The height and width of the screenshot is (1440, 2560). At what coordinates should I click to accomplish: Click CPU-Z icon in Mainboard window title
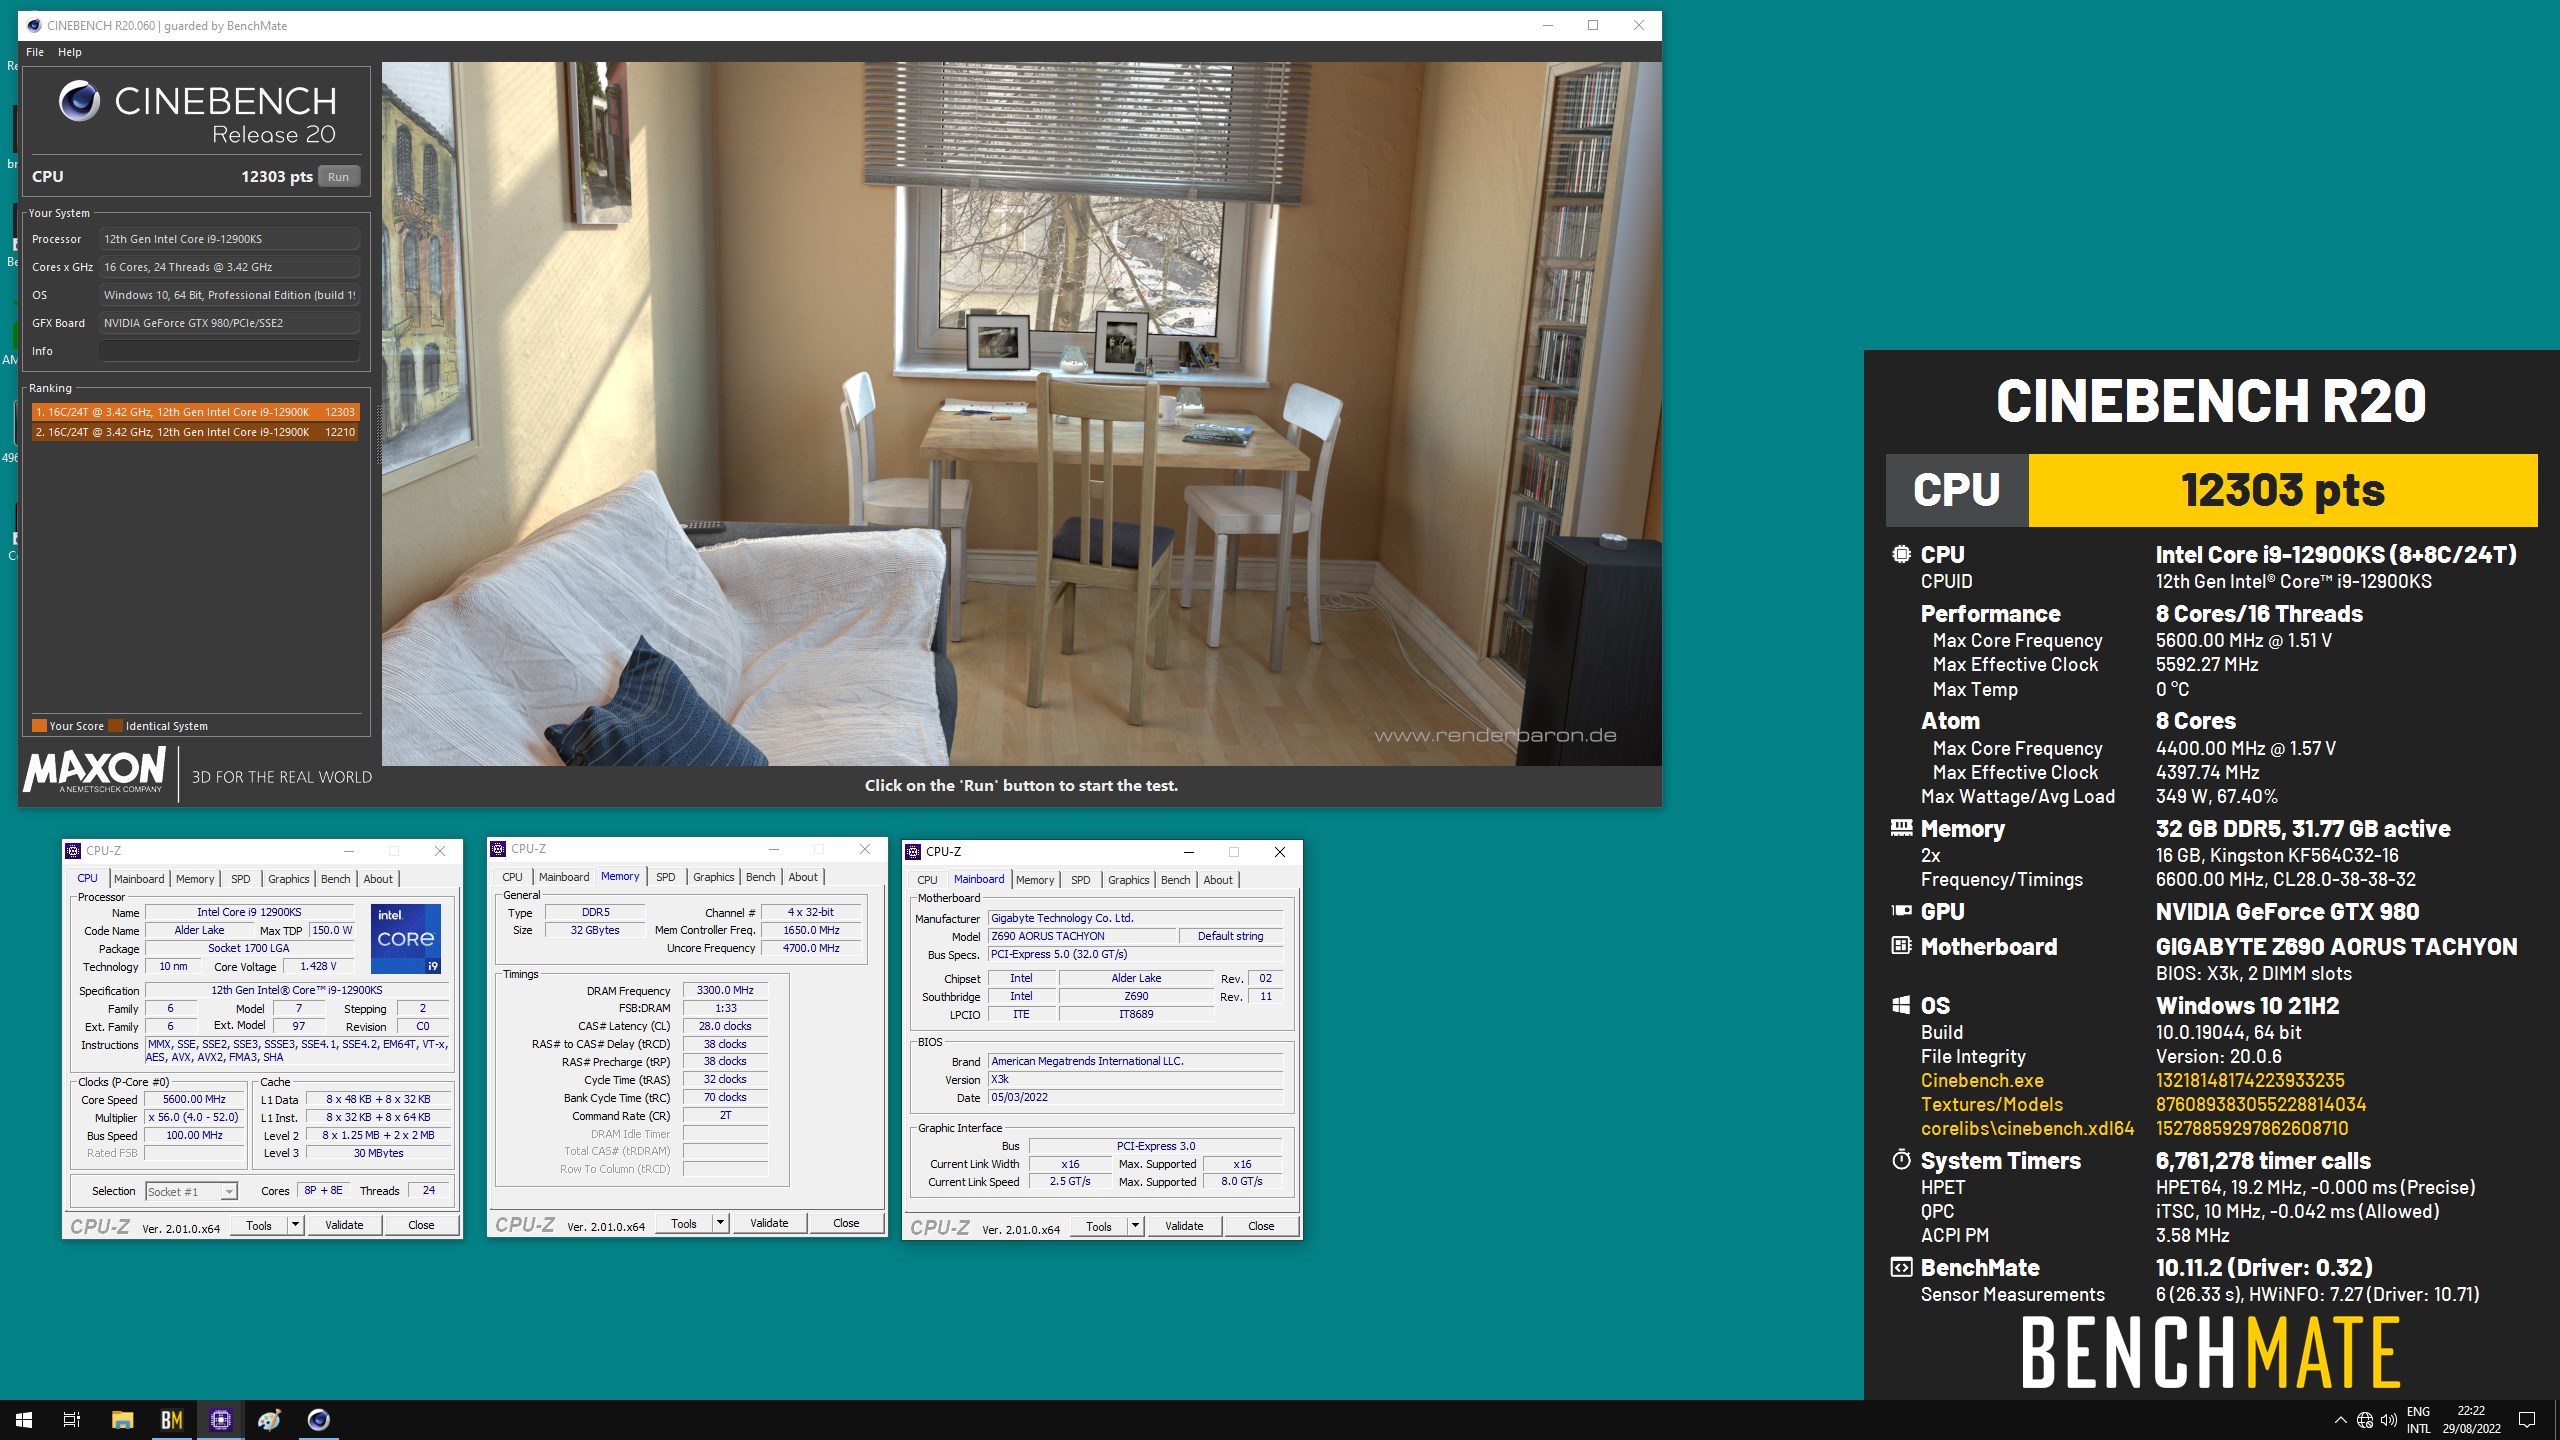pos(913,852)
